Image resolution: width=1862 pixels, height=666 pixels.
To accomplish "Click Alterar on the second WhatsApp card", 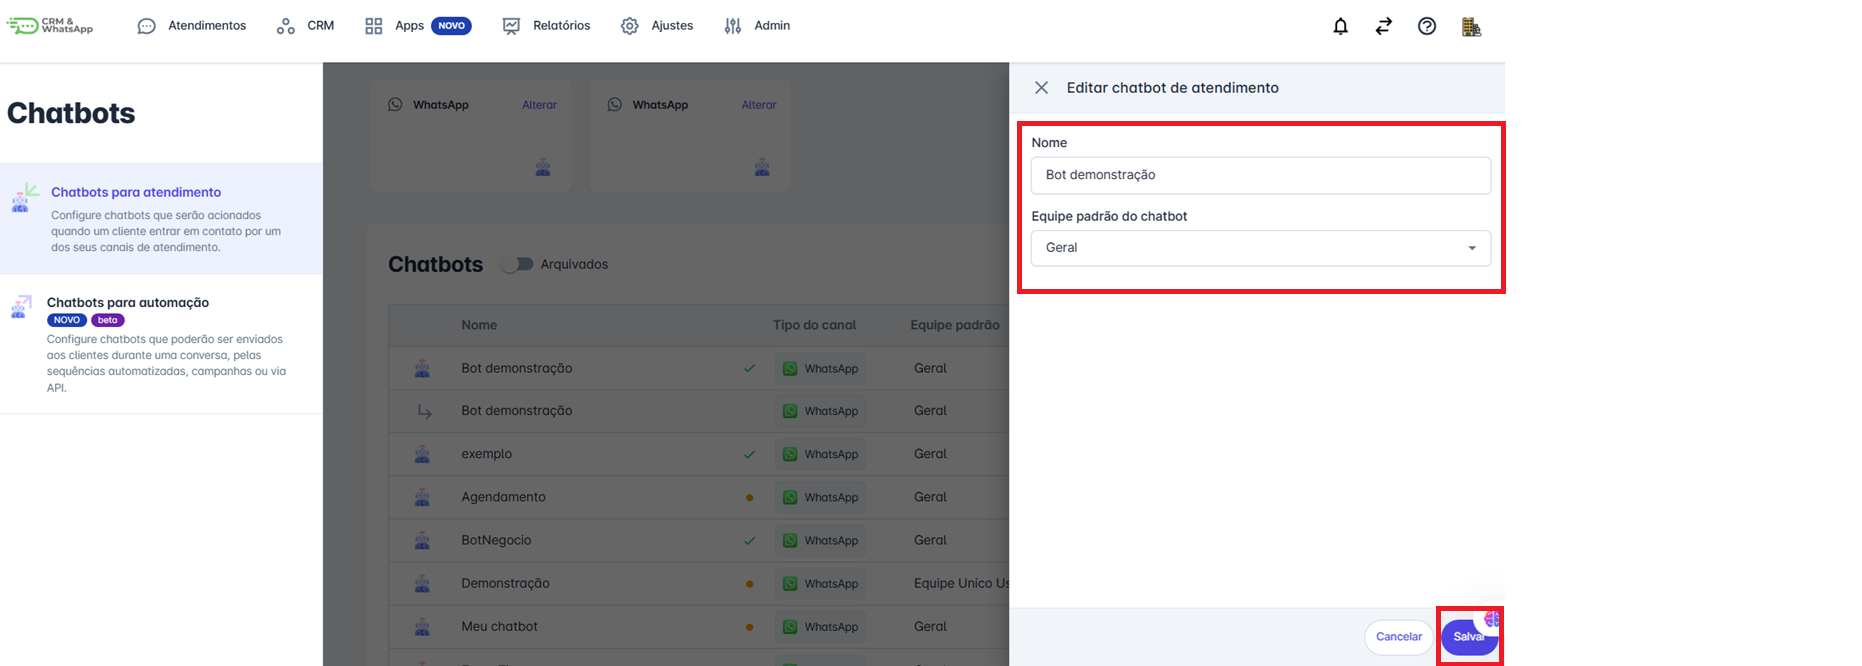I will coord(758,105).
